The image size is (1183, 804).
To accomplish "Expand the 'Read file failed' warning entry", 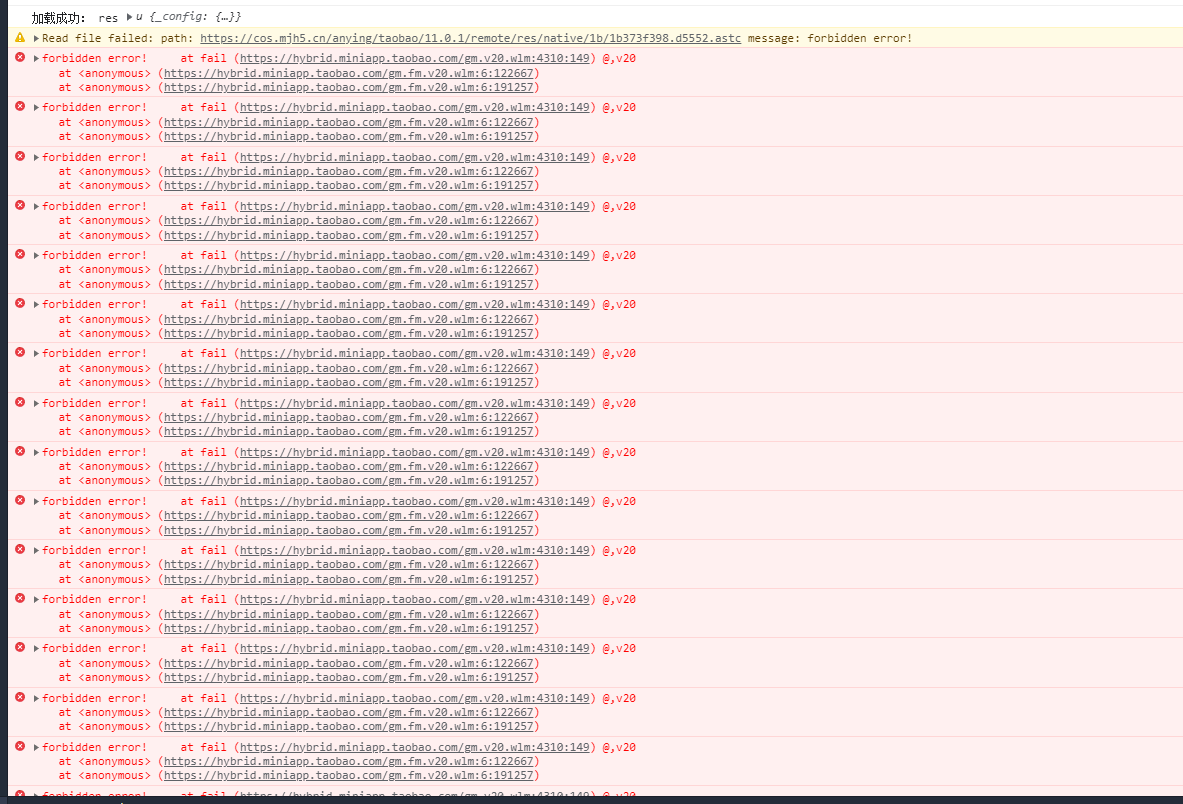I will tap(36, 38).
